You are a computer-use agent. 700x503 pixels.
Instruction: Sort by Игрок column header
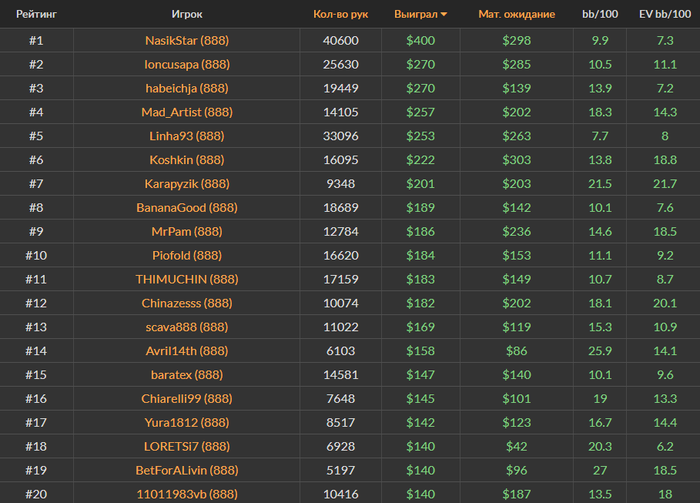[x=186, y=15]
